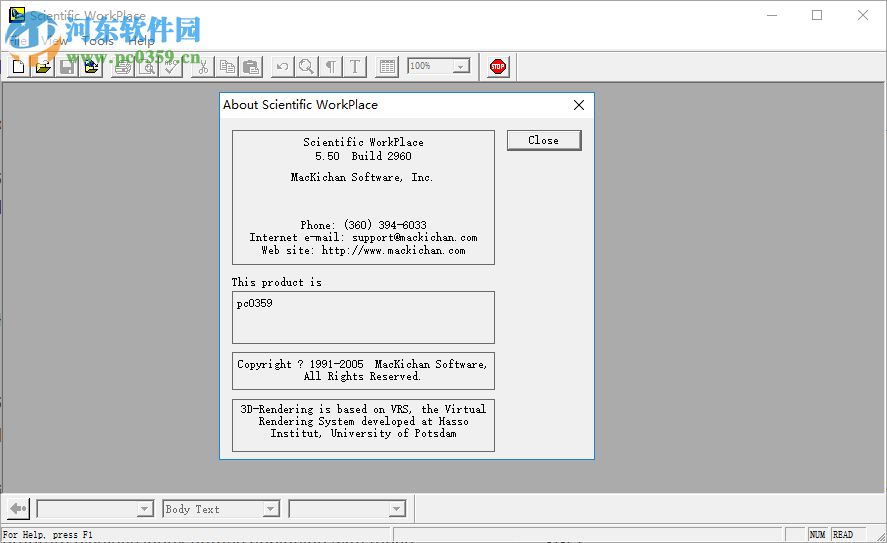The height and width of the screenshot is (543, 887).
Task: Toggle the Show Invisibles paragraph mark icon
Action: [x=330, y=67]
